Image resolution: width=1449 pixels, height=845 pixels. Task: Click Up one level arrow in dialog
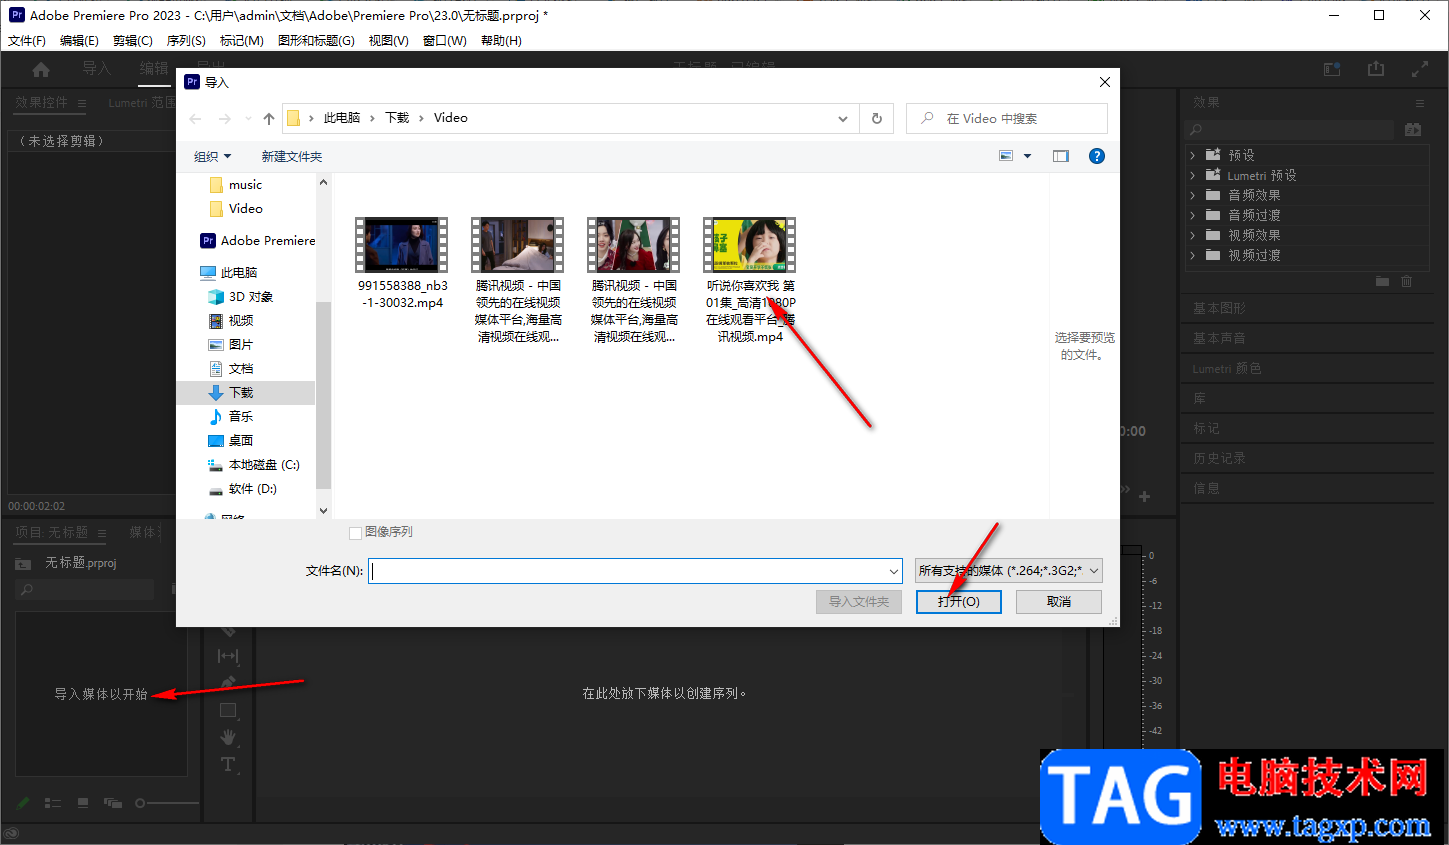point(268,119)
